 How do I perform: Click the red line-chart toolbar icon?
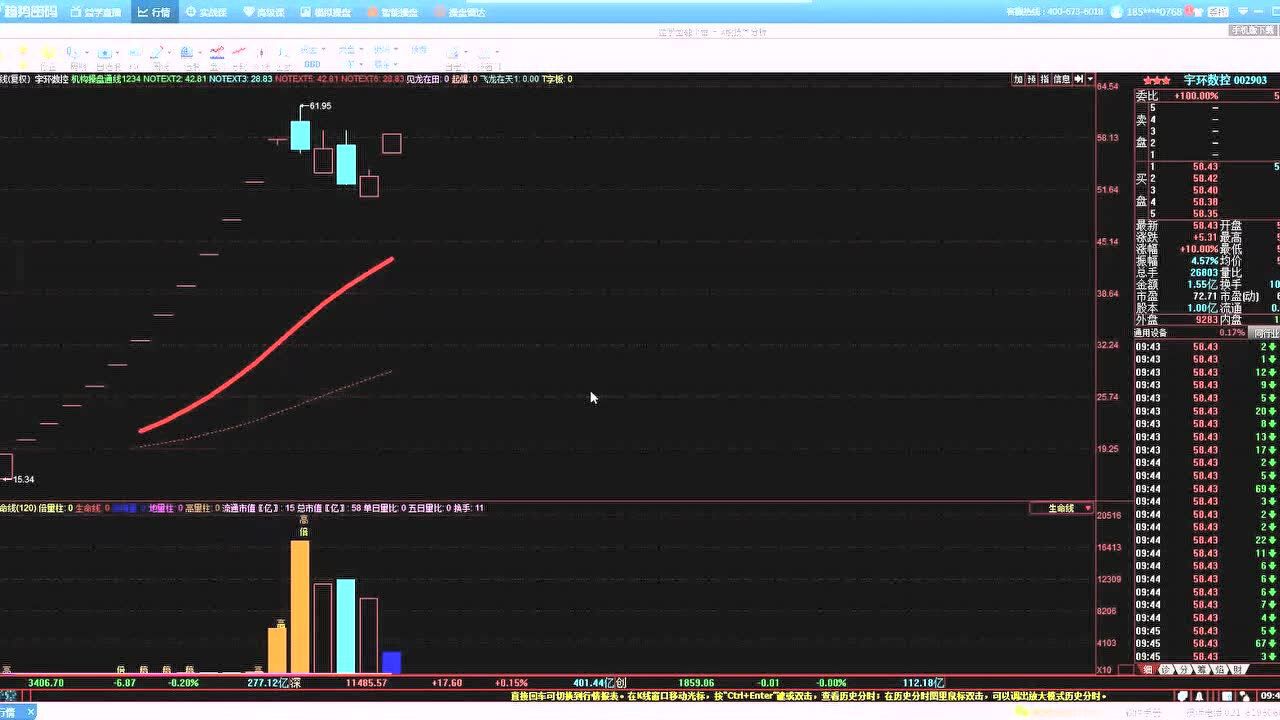click(x=239, y=50)
